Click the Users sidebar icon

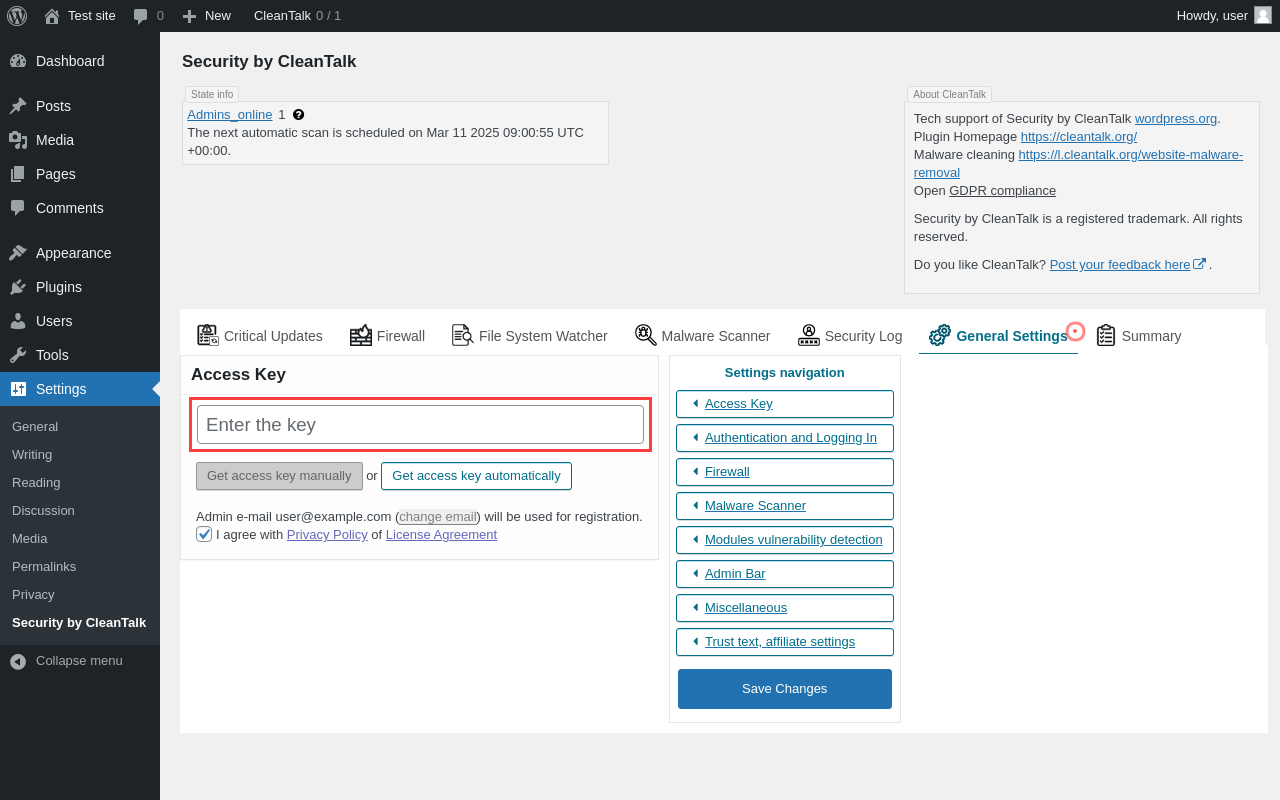pos(18,321)
